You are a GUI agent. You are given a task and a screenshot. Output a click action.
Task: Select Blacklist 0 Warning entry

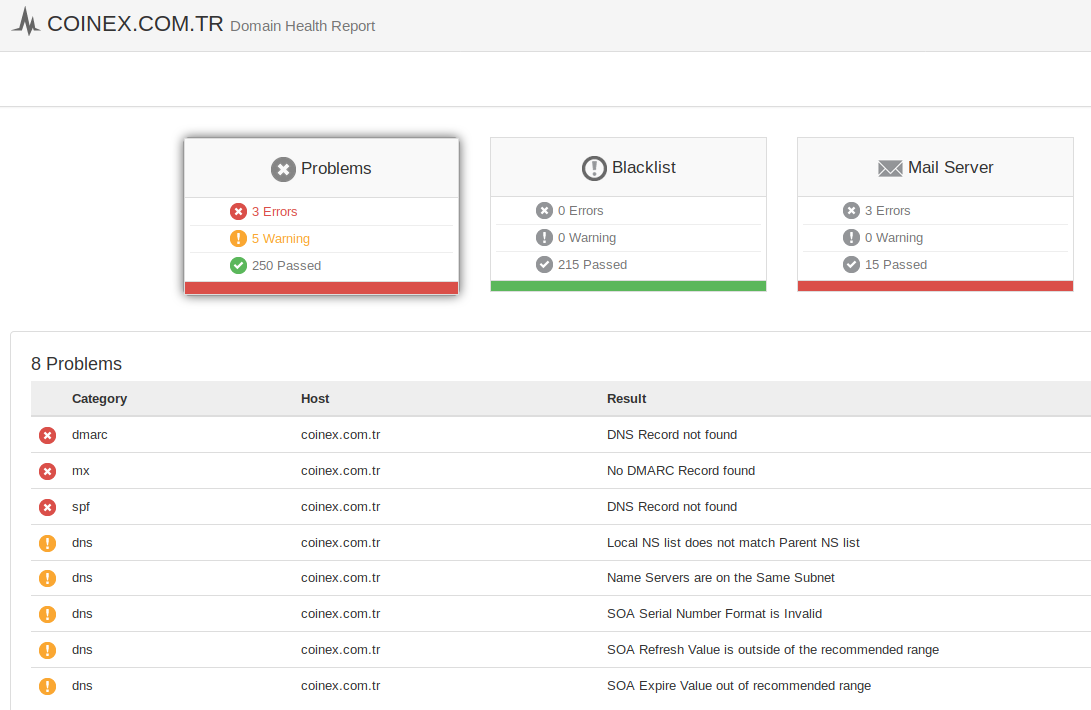point(587,237)
